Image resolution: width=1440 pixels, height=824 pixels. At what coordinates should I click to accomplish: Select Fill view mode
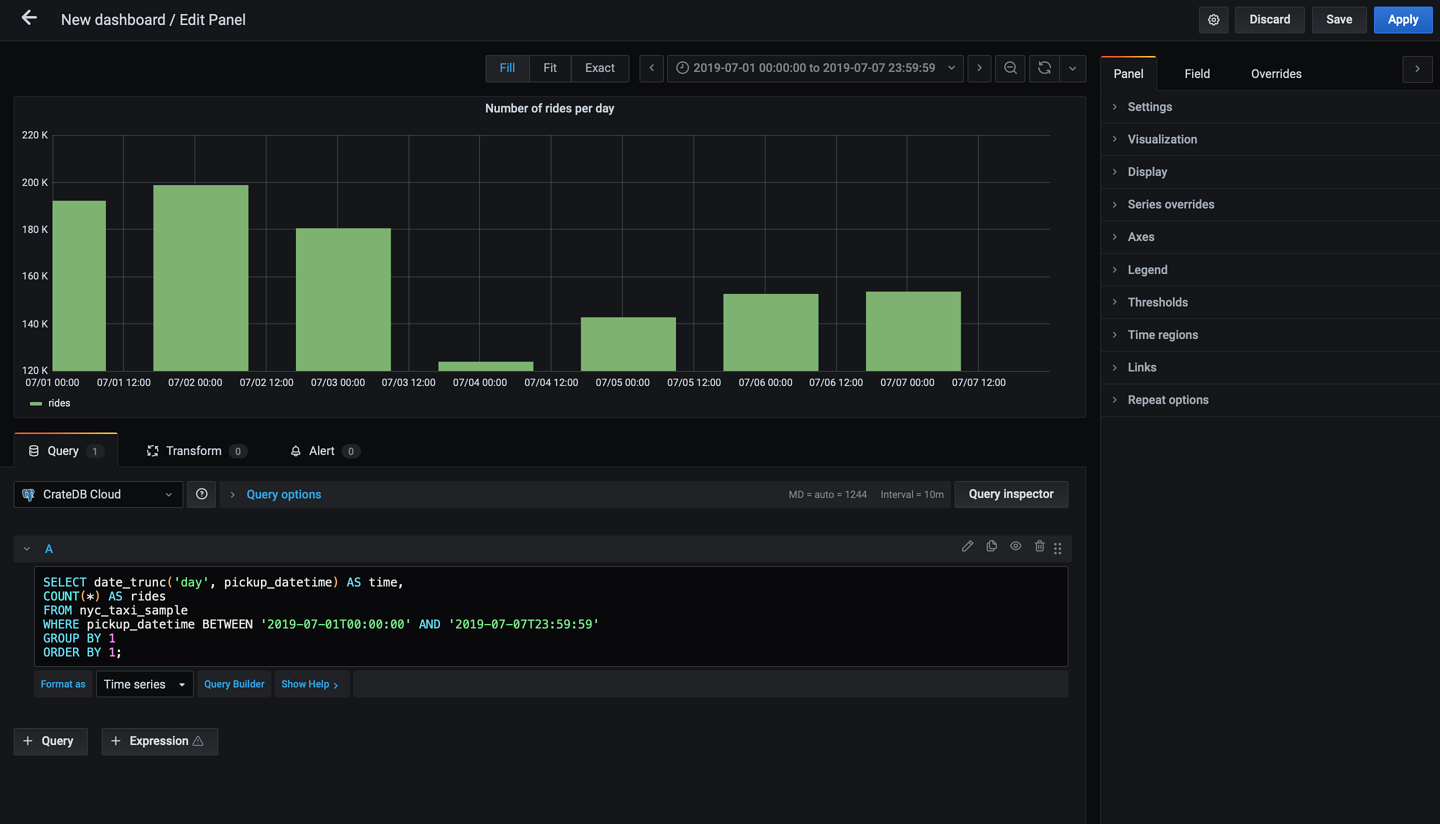click(507, 68)
